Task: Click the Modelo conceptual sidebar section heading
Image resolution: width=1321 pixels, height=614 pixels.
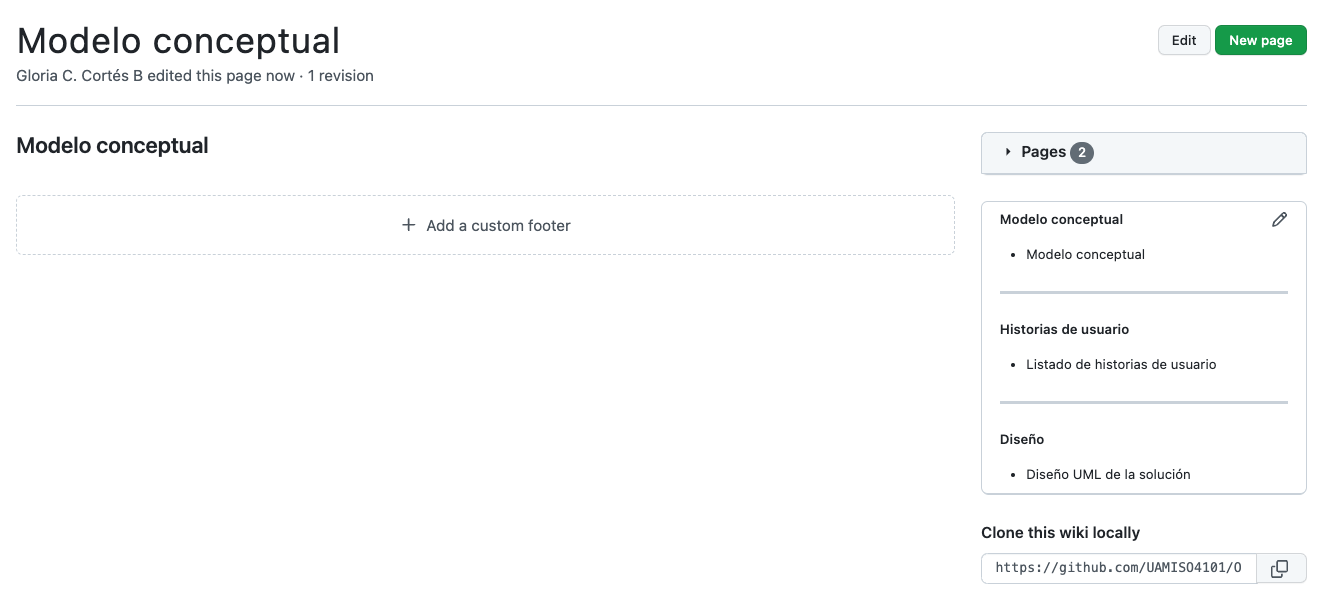Action: (1061, 220)
